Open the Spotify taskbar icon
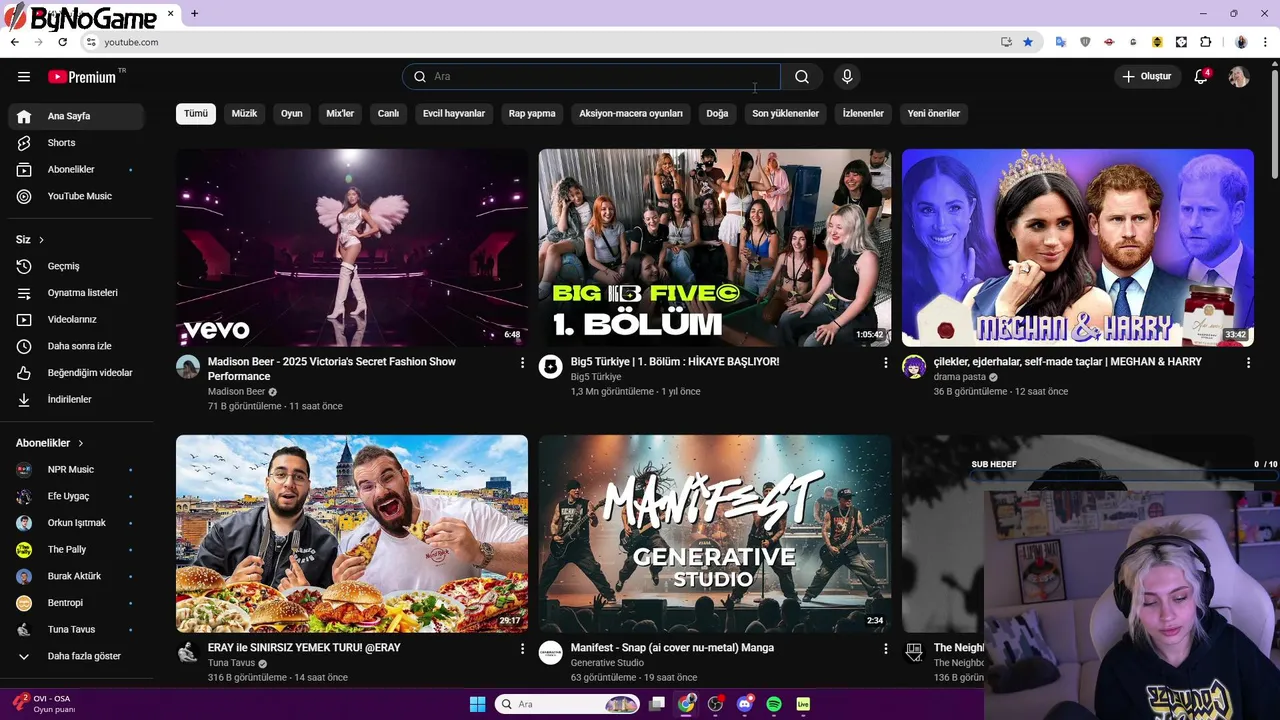Screen dimensions: 1280x720 pos(774,704)
